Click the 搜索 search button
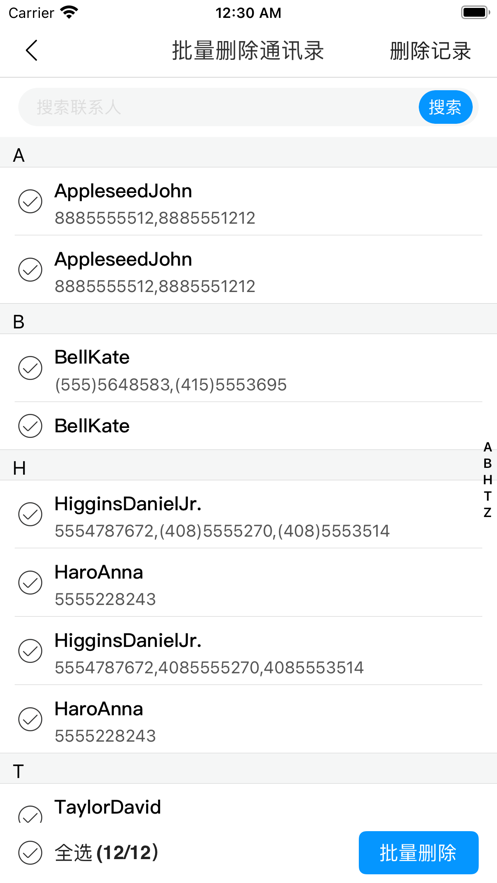The height and width of the screenshot is (883, 497). point(445,107)
